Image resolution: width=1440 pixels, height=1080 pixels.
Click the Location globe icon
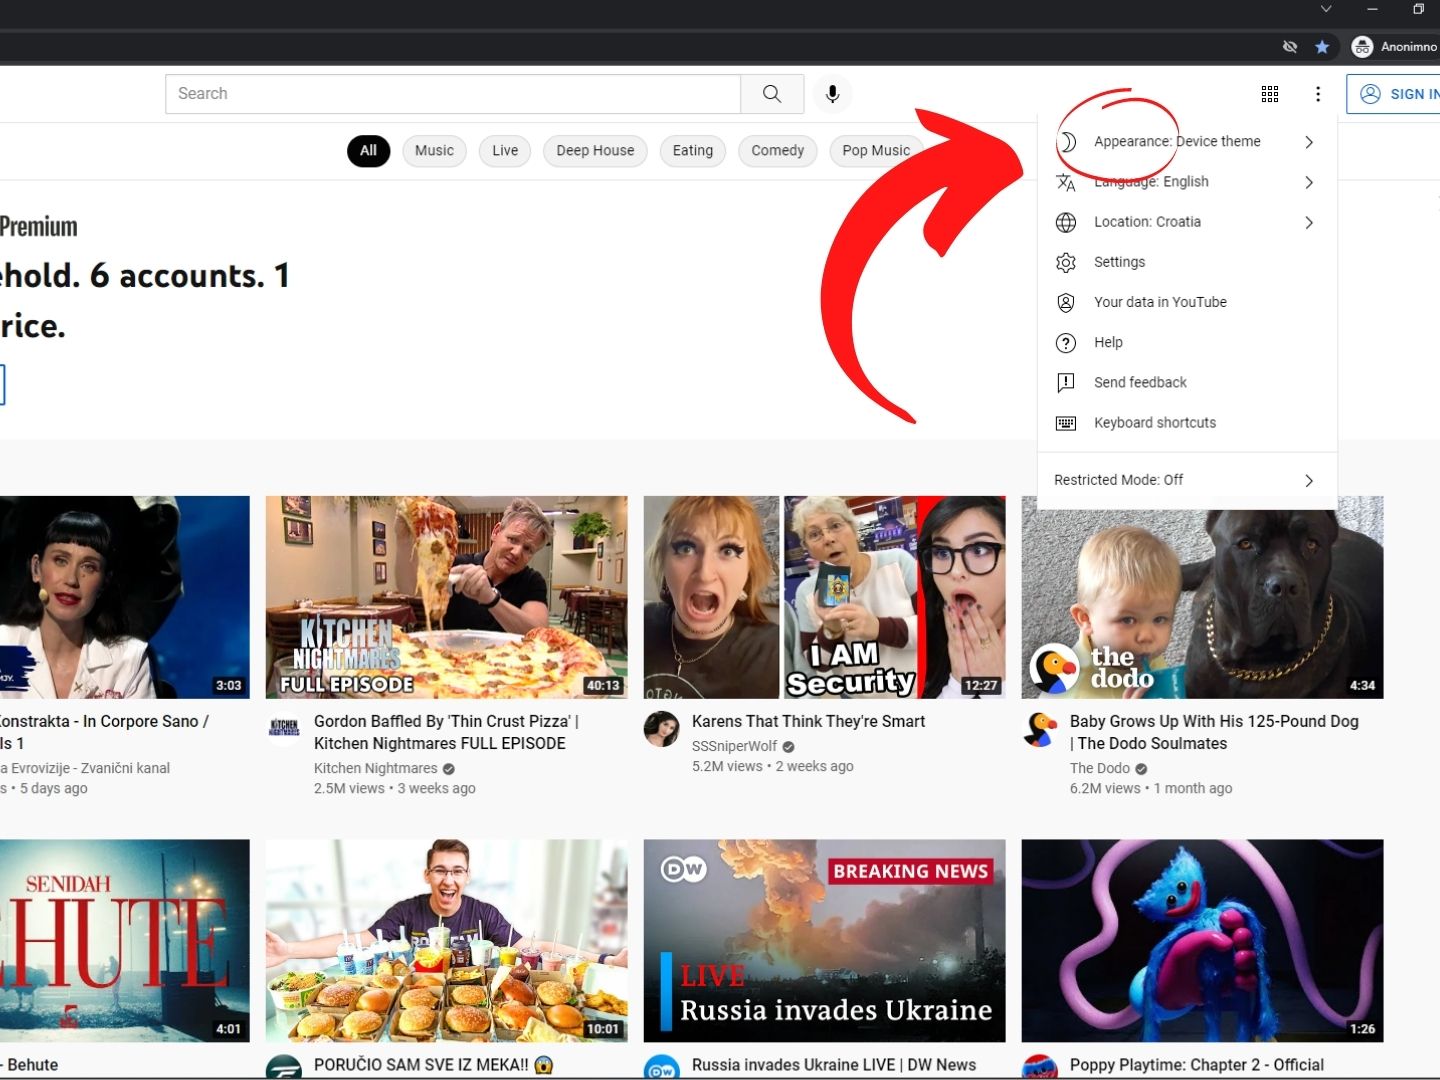(1066, 222)
